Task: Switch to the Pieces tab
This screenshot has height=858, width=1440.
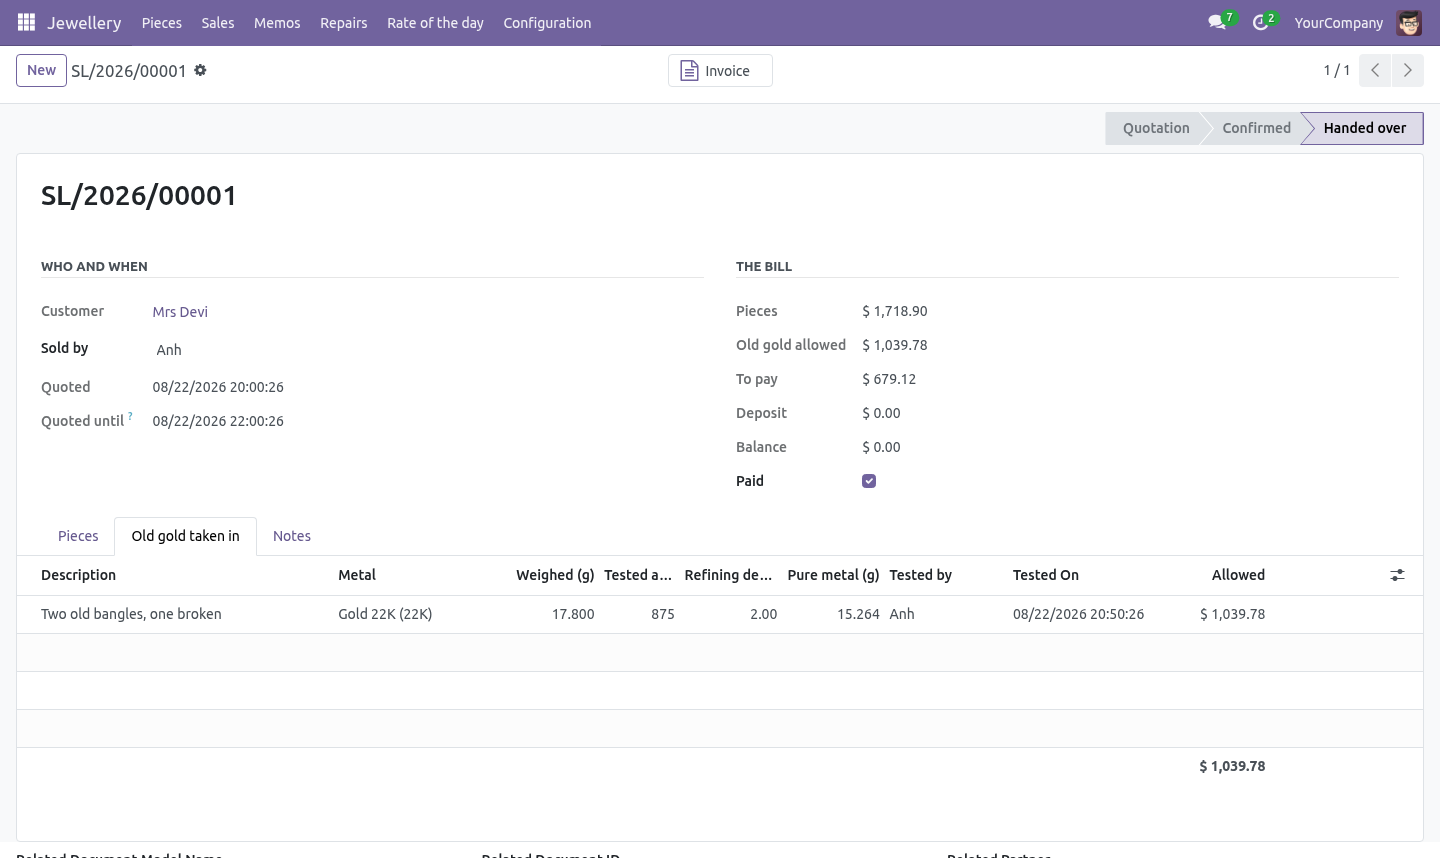Action: coord(78,536)
